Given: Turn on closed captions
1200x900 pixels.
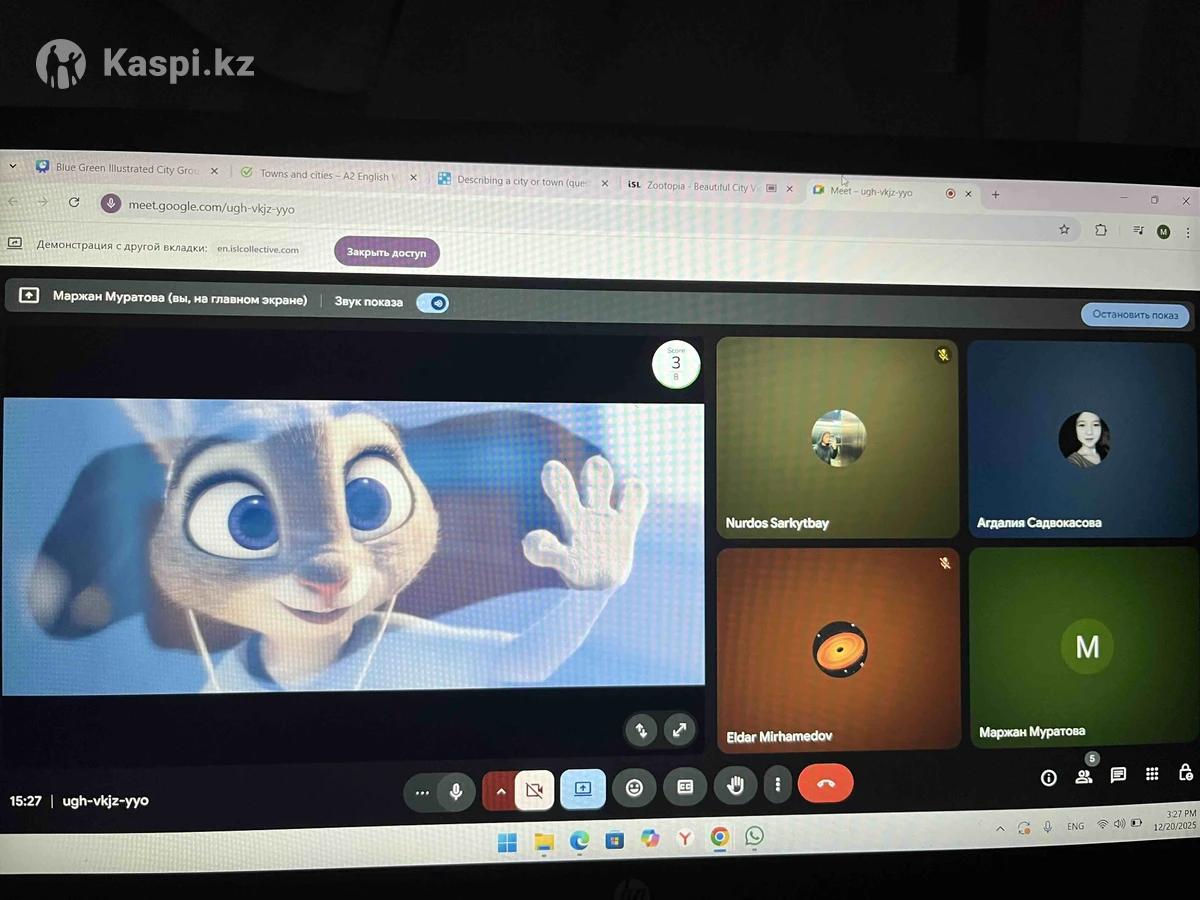Looking at the screenshot, I should (685, 787).
